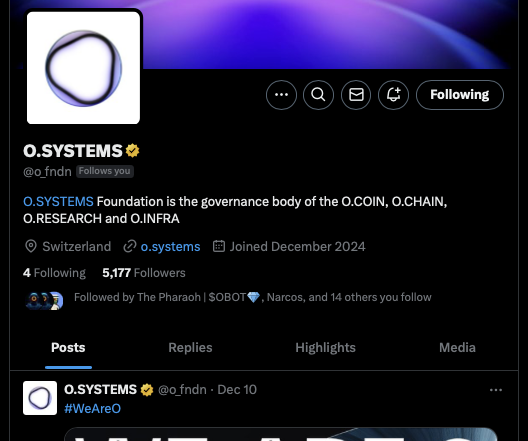Viewport: 528px width, 441px height.
Task: Click the gold verified badge beside profile name
Action: pyautogui.click(x=132, y=150)
